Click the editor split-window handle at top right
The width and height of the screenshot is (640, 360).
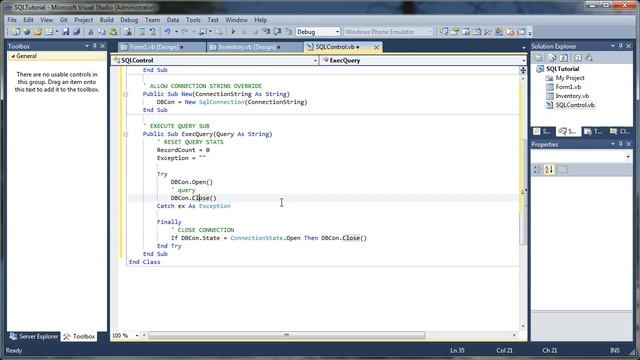(x=523, y=70)
